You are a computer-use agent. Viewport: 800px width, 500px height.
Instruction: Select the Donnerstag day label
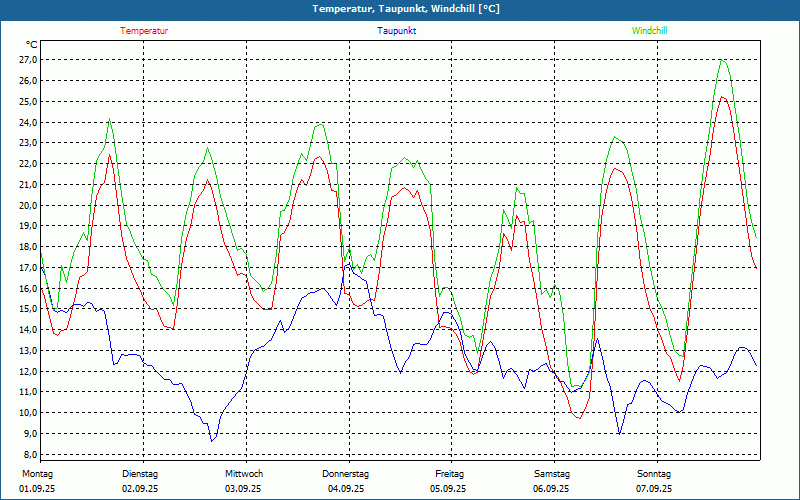click(346, 474)
